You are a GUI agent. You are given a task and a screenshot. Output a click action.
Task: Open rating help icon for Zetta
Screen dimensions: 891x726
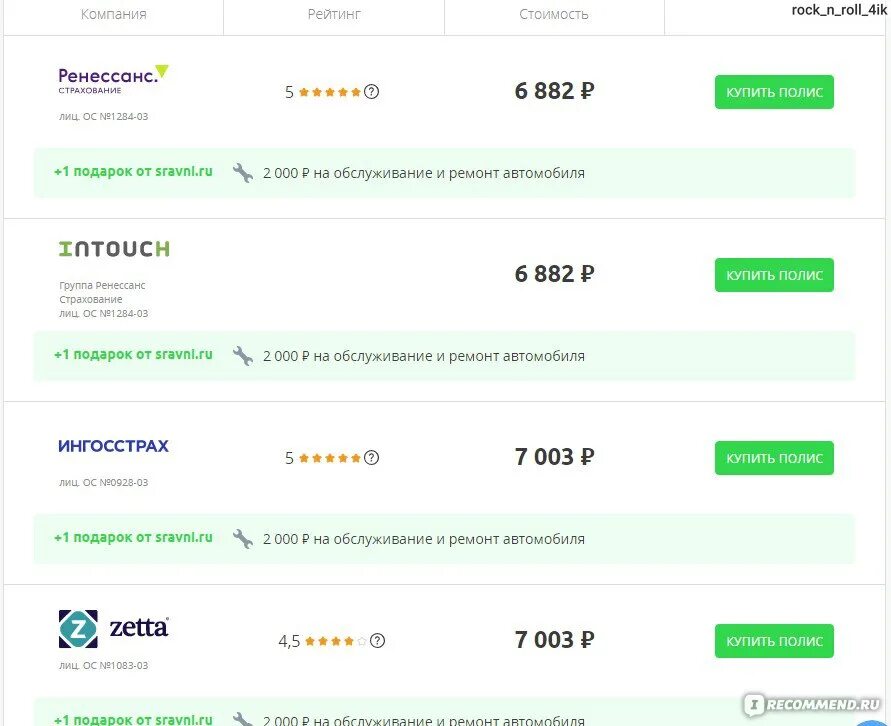377,641
